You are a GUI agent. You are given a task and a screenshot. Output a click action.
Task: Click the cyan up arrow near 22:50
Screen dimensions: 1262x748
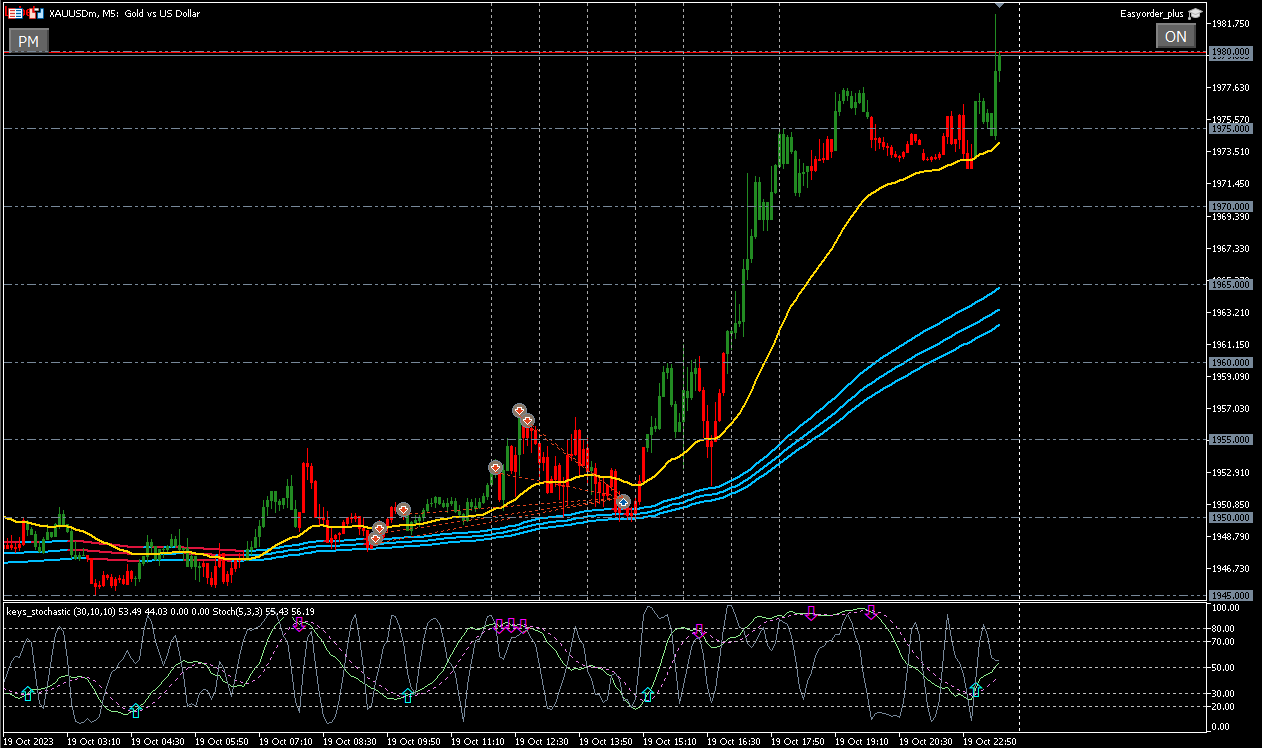976,690
